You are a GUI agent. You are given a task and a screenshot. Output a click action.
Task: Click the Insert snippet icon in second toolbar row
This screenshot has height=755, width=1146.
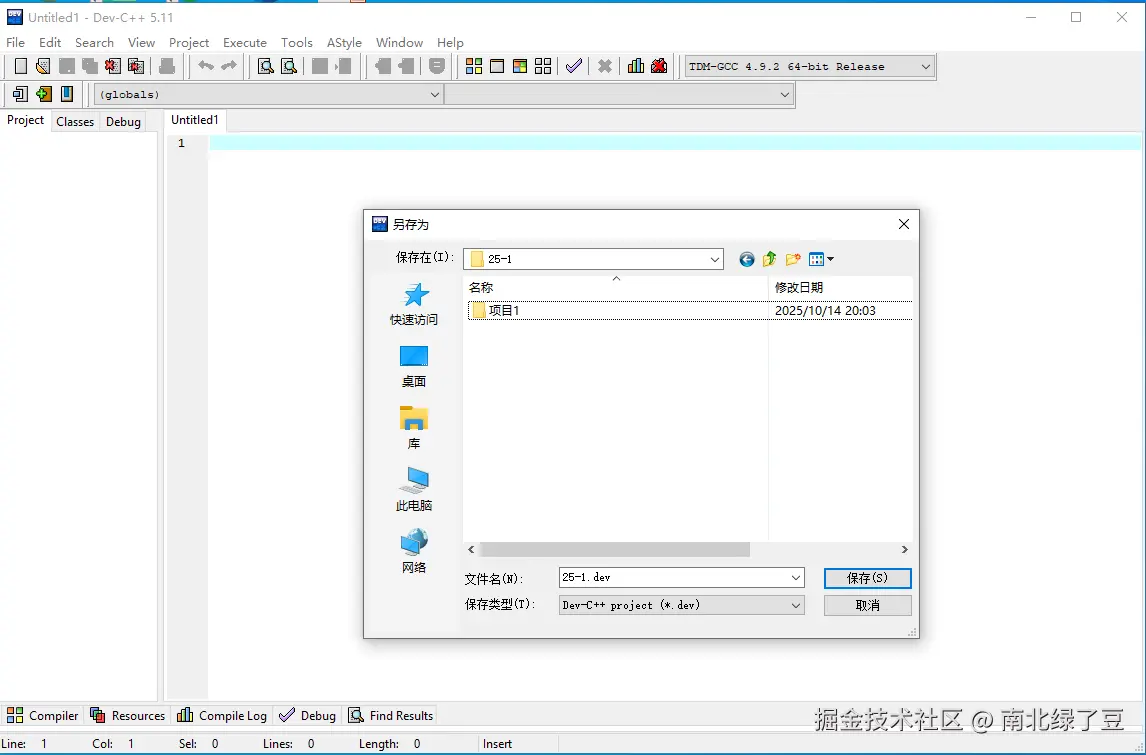tap(20, 94)
